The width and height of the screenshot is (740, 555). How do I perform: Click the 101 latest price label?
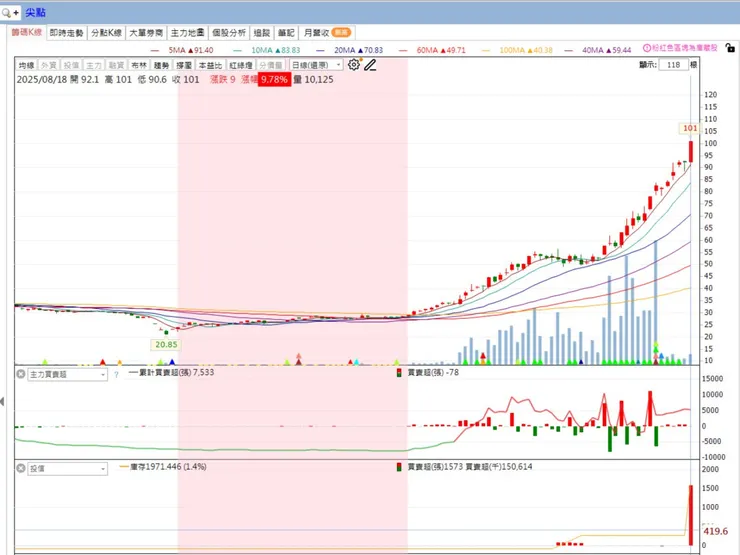coord(690,128)
